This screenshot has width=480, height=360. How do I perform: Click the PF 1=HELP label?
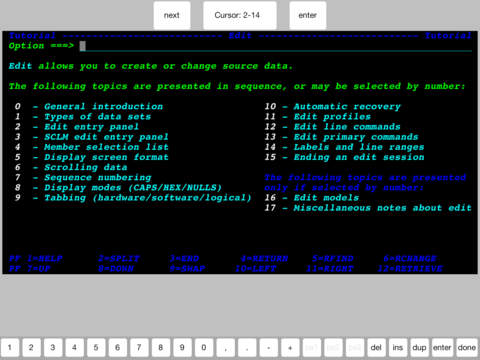pyautogui.click(x=36, y=259)
